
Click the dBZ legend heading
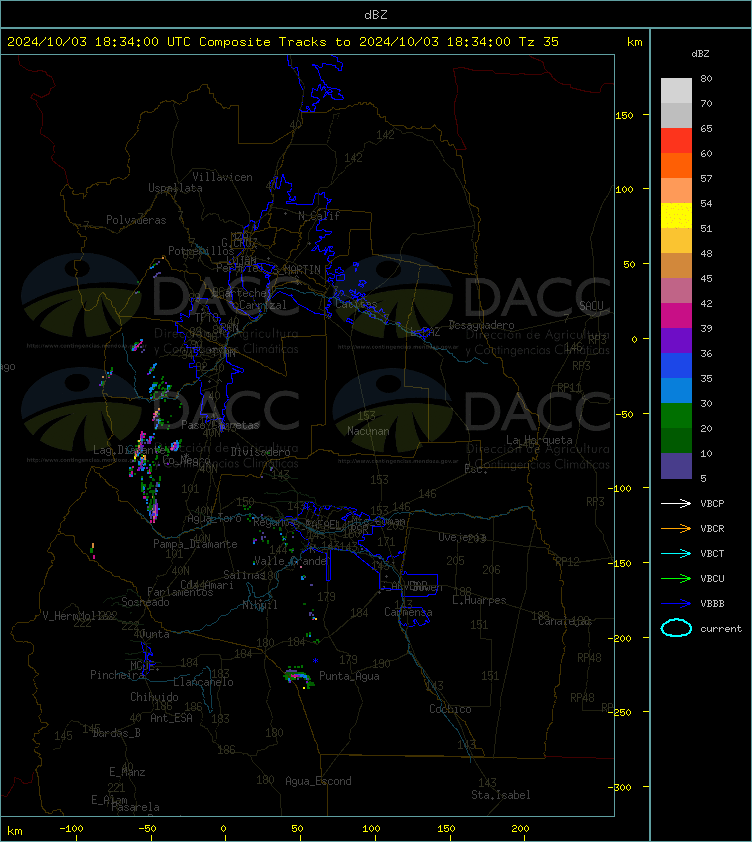[700, 54]
